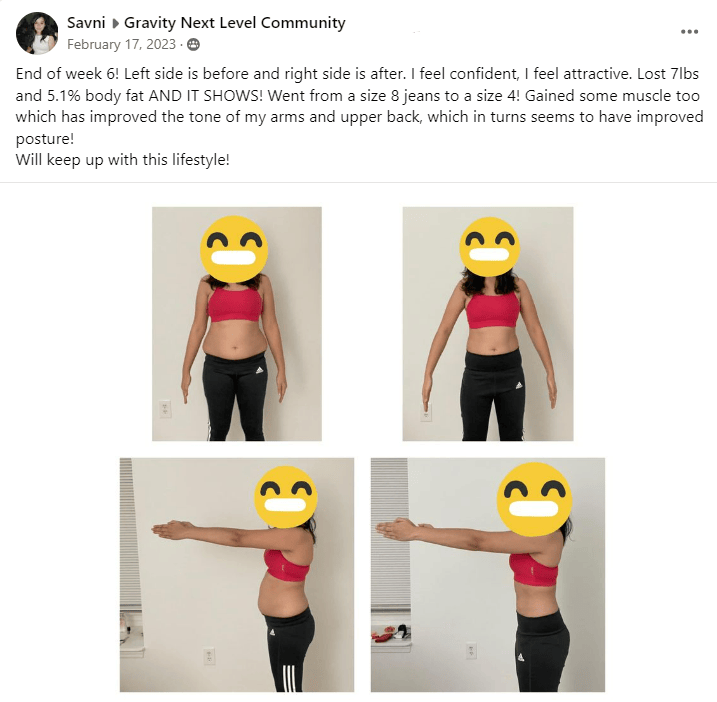The width and height of the screenshot is (717, 702).
Task: Click the February 17, 2023 post date
Action: [121, 44]
